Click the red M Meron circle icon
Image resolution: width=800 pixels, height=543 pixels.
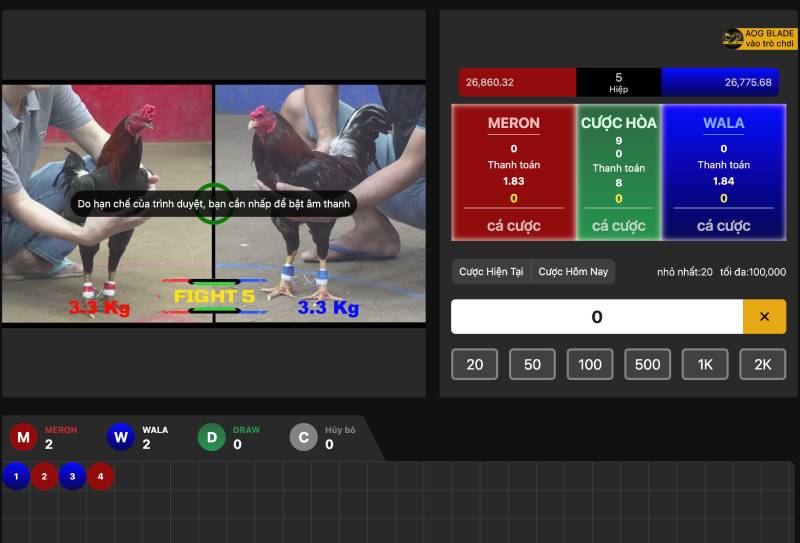(24, 437)
